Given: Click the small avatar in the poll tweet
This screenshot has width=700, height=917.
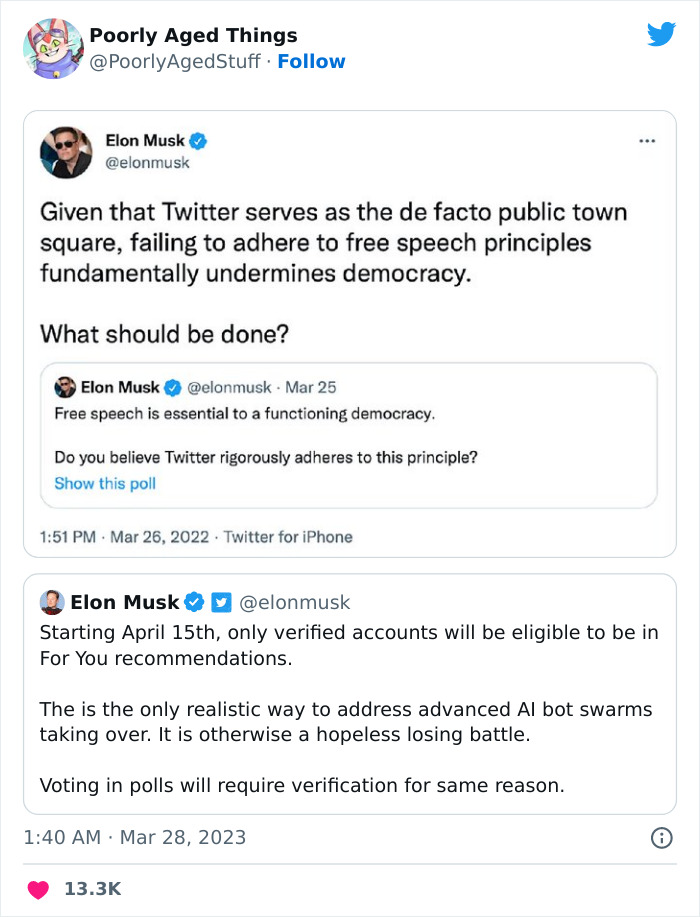Looking at the screenshot, I should click(66, 387).
